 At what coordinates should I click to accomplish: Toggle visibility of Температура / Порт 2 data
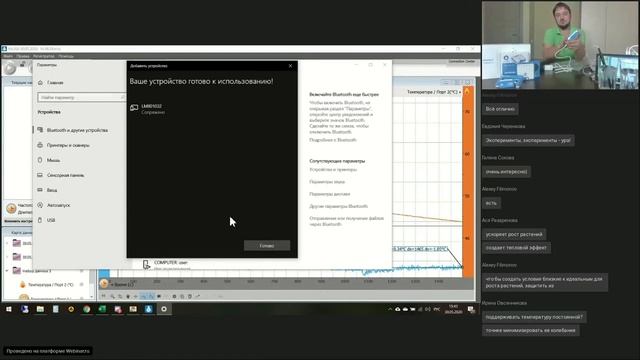[x=82, y=284]
